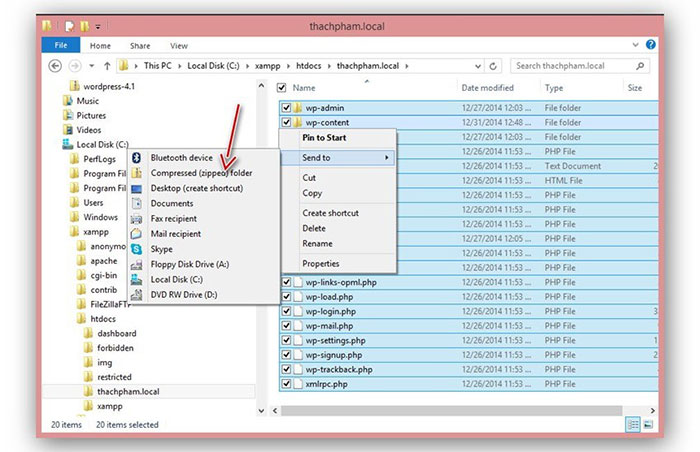Click the Forward navigation arrow
The image size is (700, 452).
pyautogui.click(x=75, y=66)
